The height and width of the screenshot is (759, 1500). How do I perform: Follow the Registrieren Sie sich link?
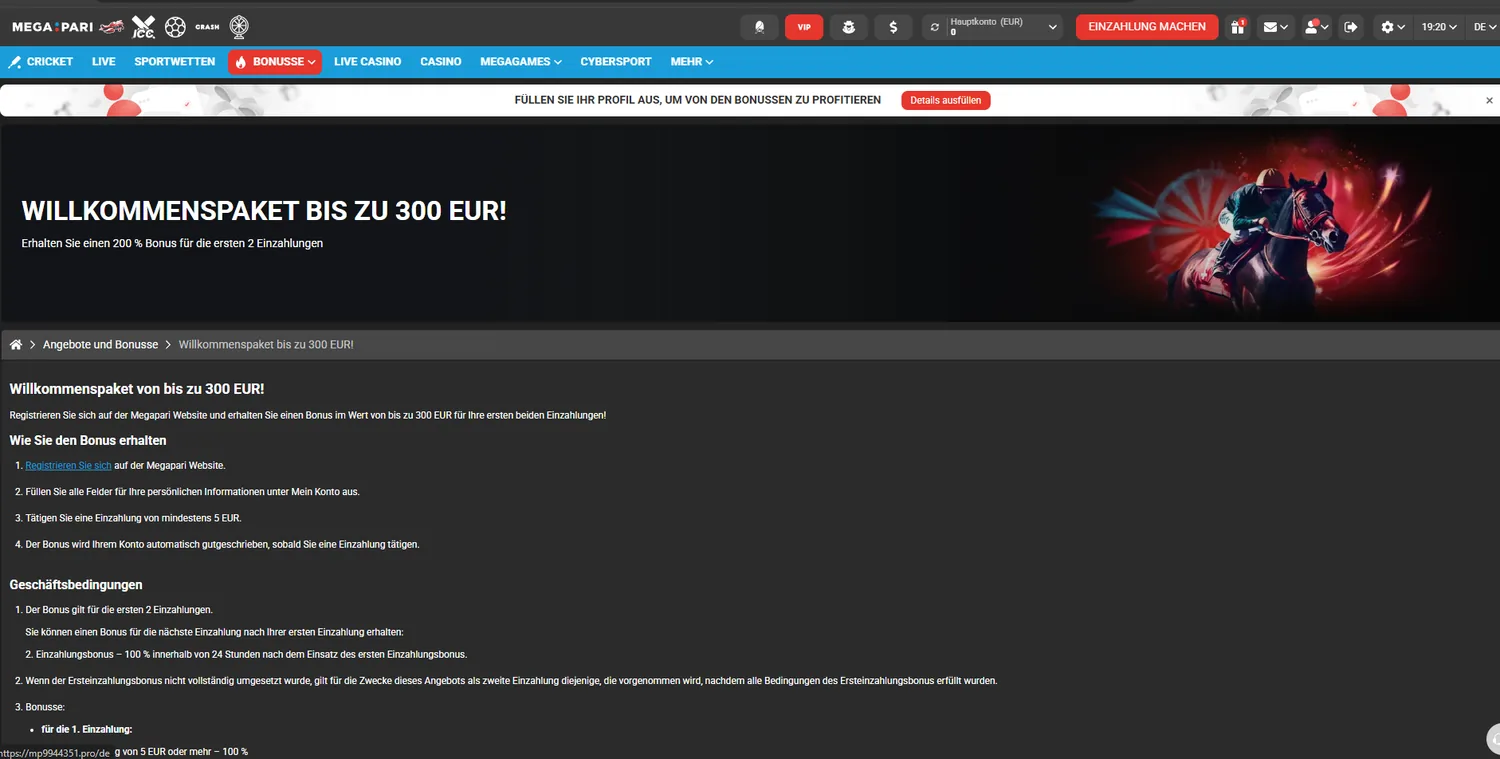pyautogui.click(x=68, y=465)
